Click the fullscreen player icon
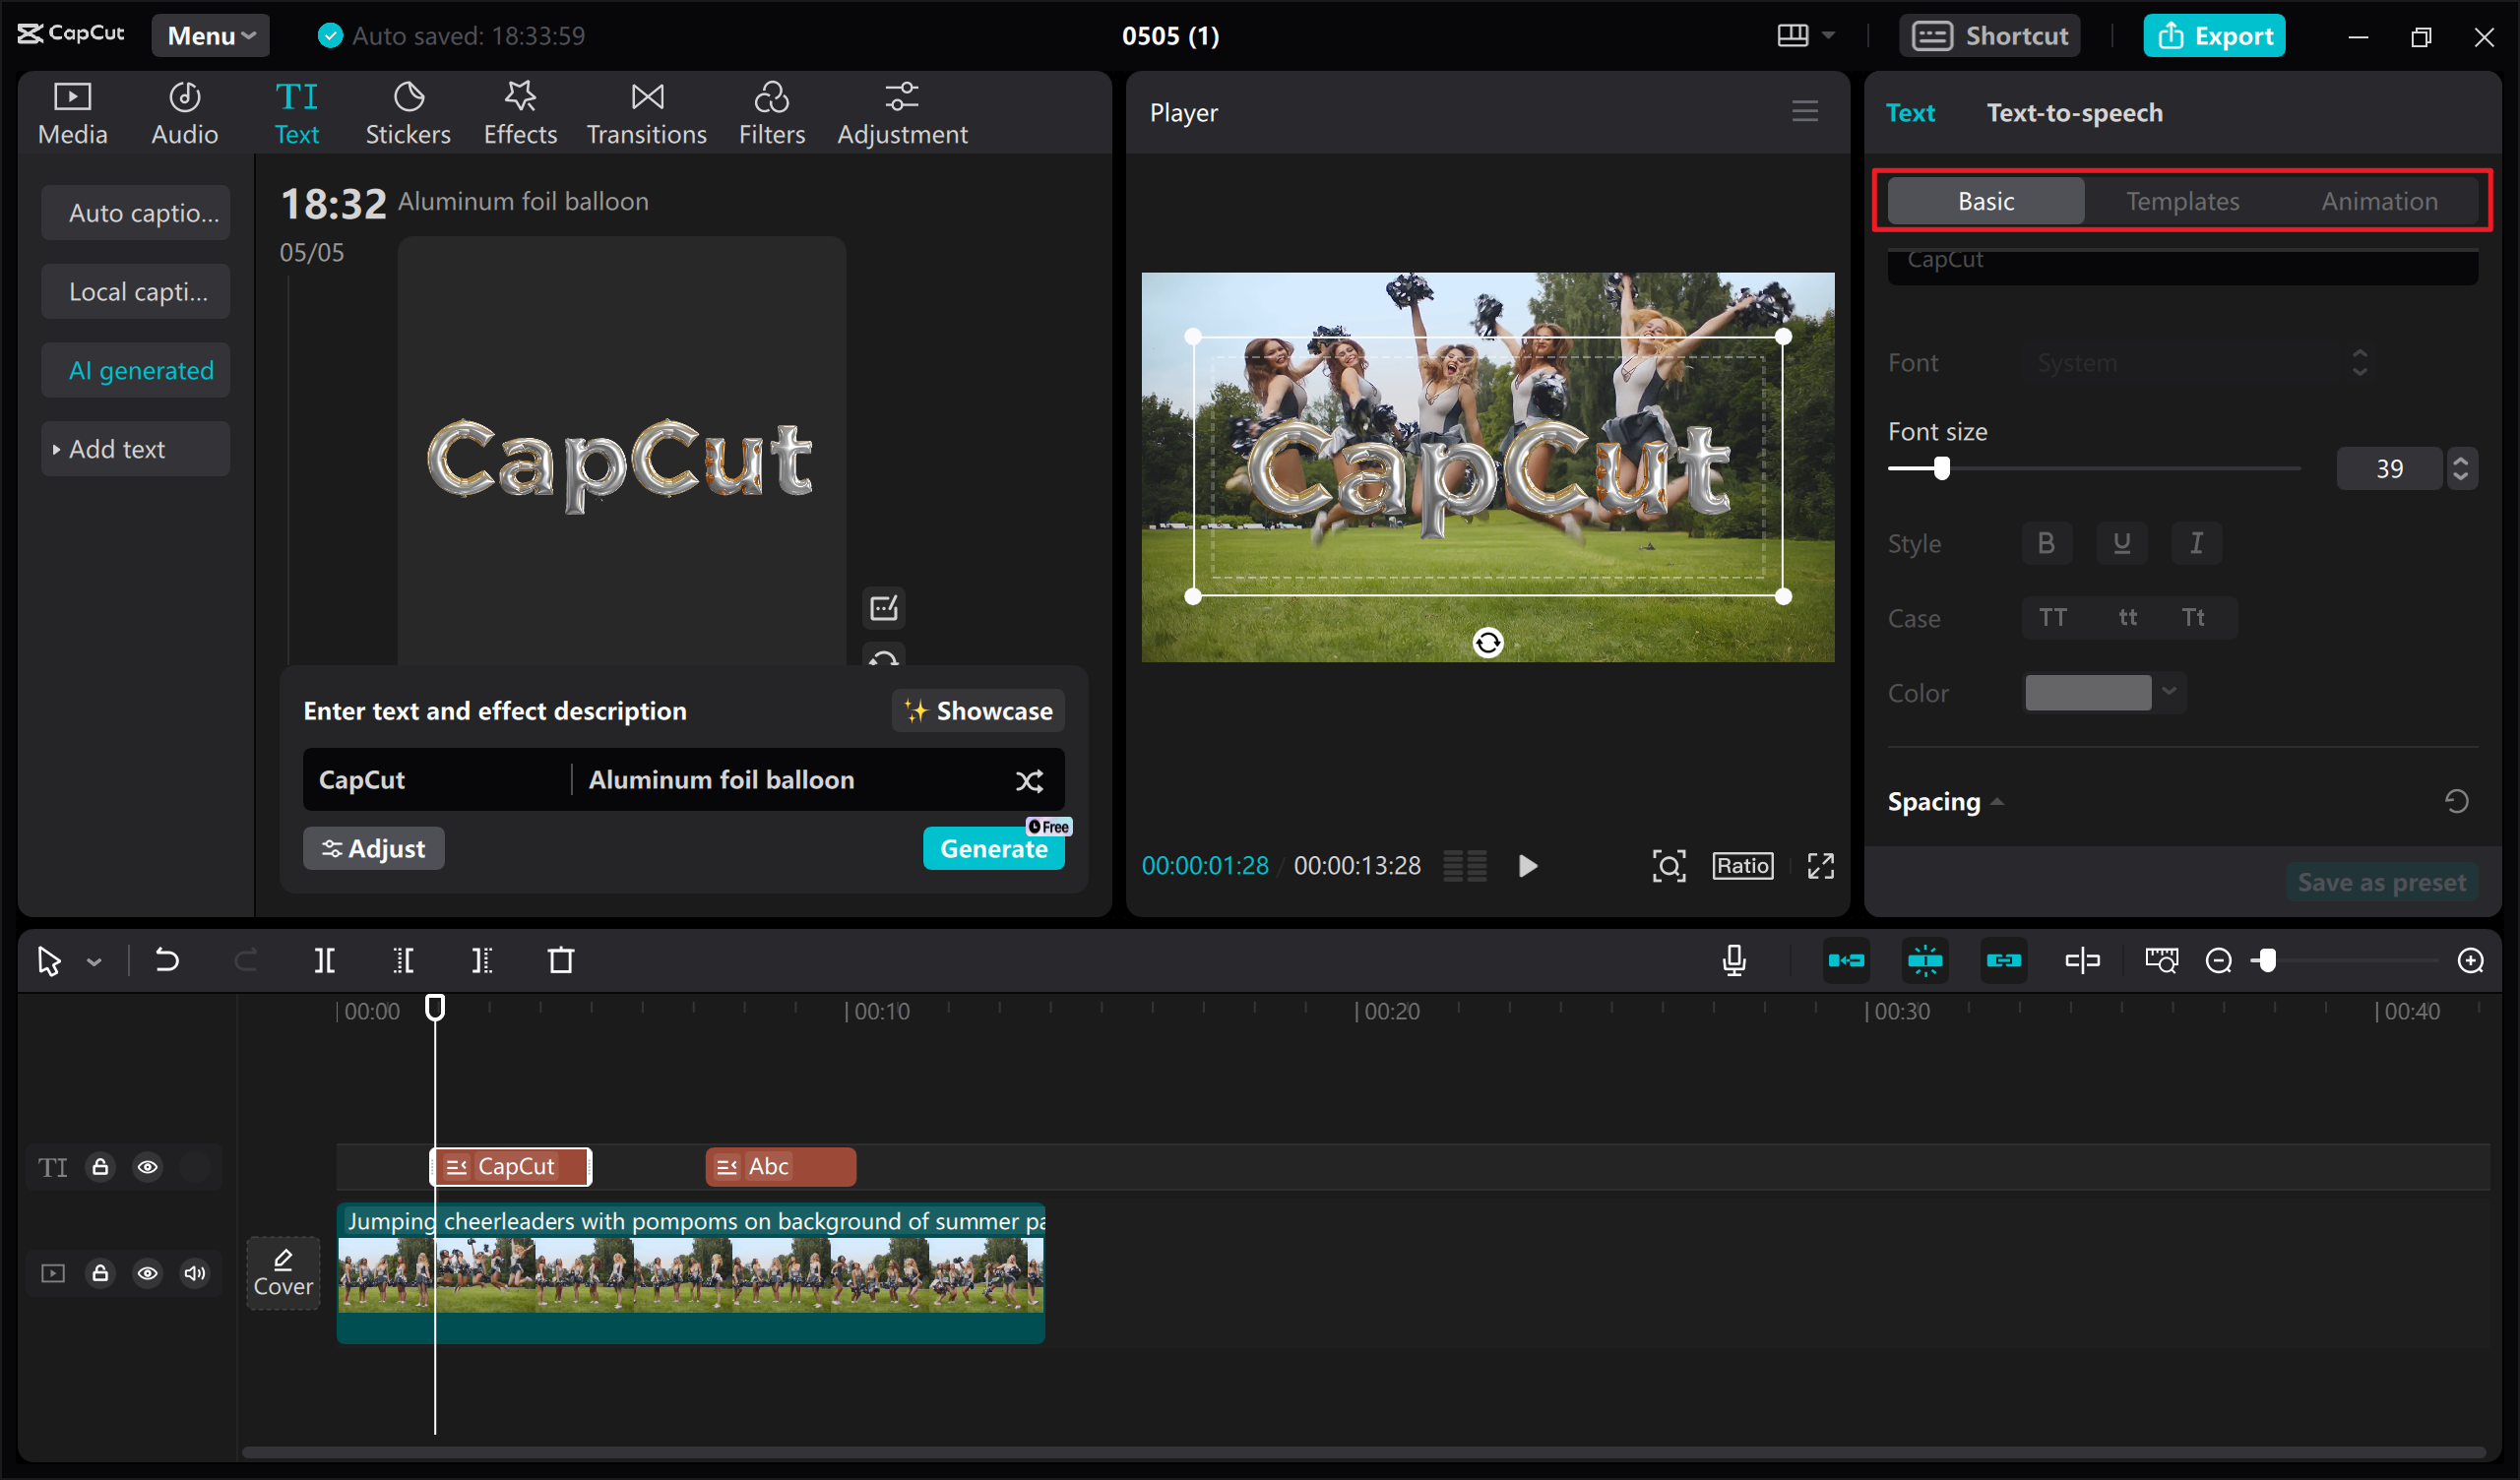The width and height of the screenshot is (2520, 1480). point(1820,866)
